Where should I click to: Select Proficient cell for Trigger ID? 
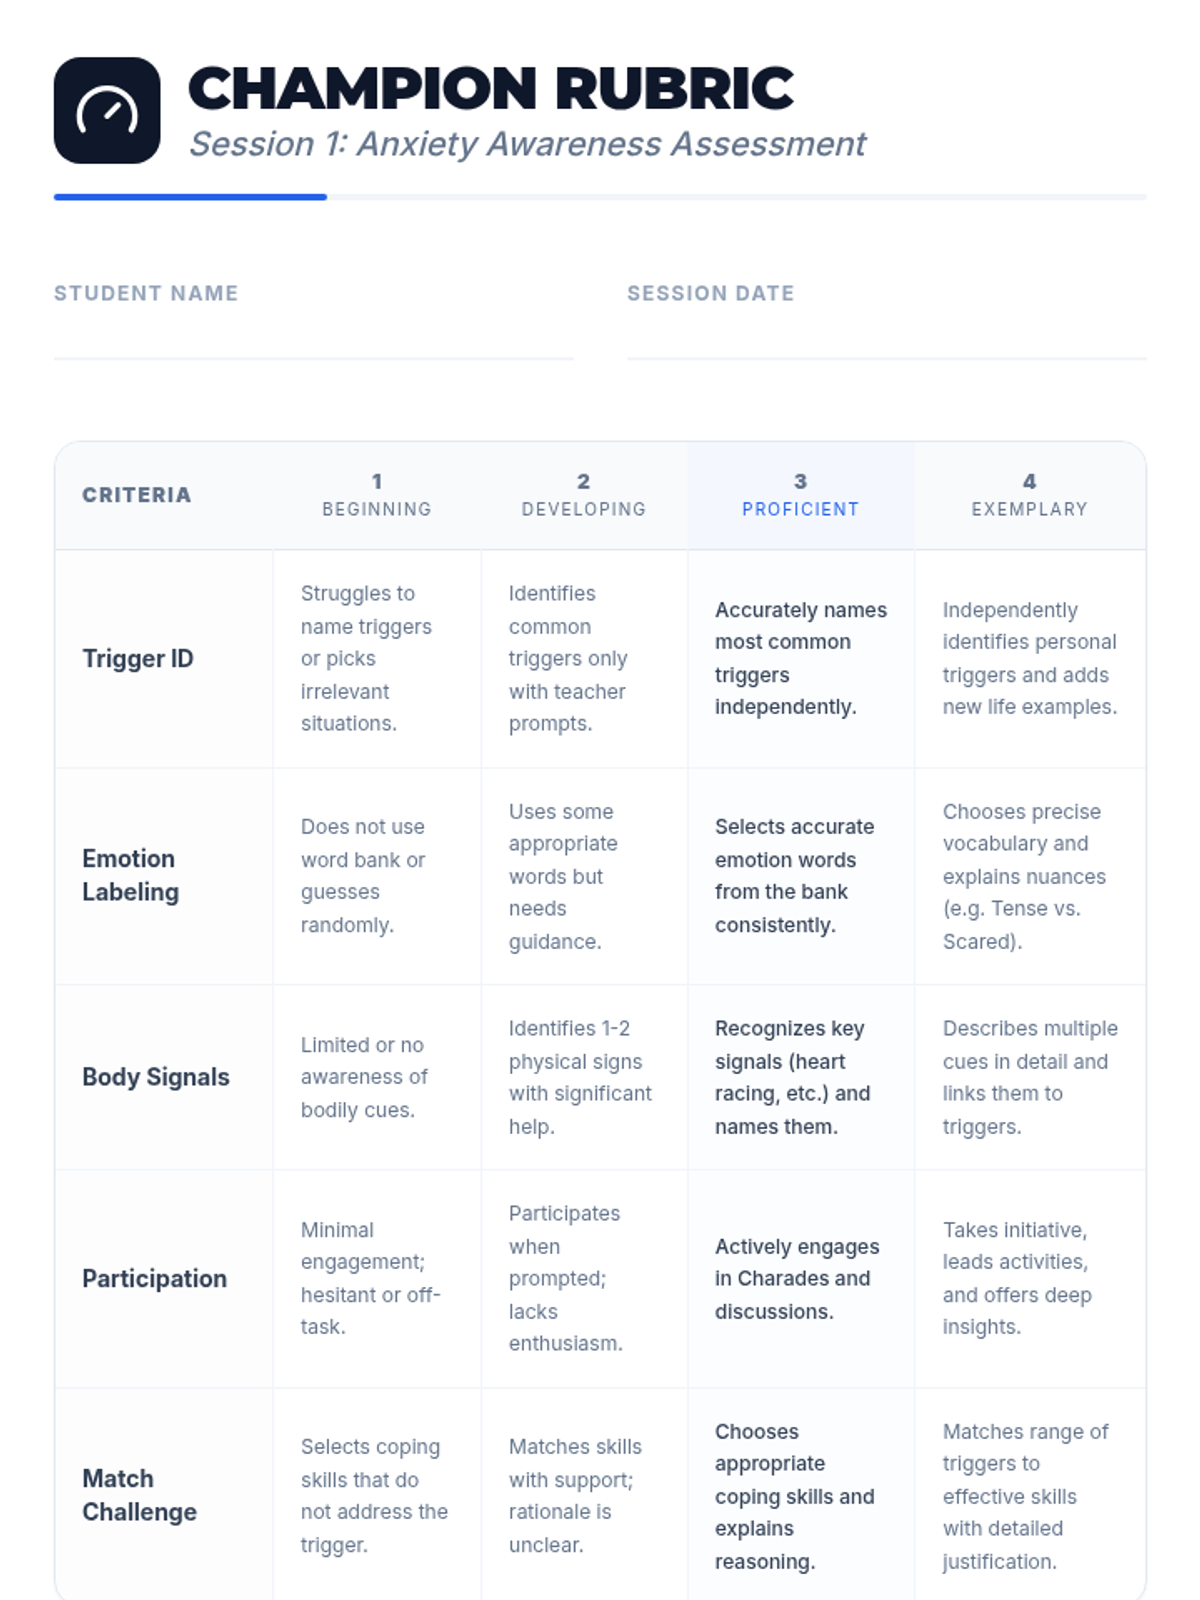click(x=801, y=658)
